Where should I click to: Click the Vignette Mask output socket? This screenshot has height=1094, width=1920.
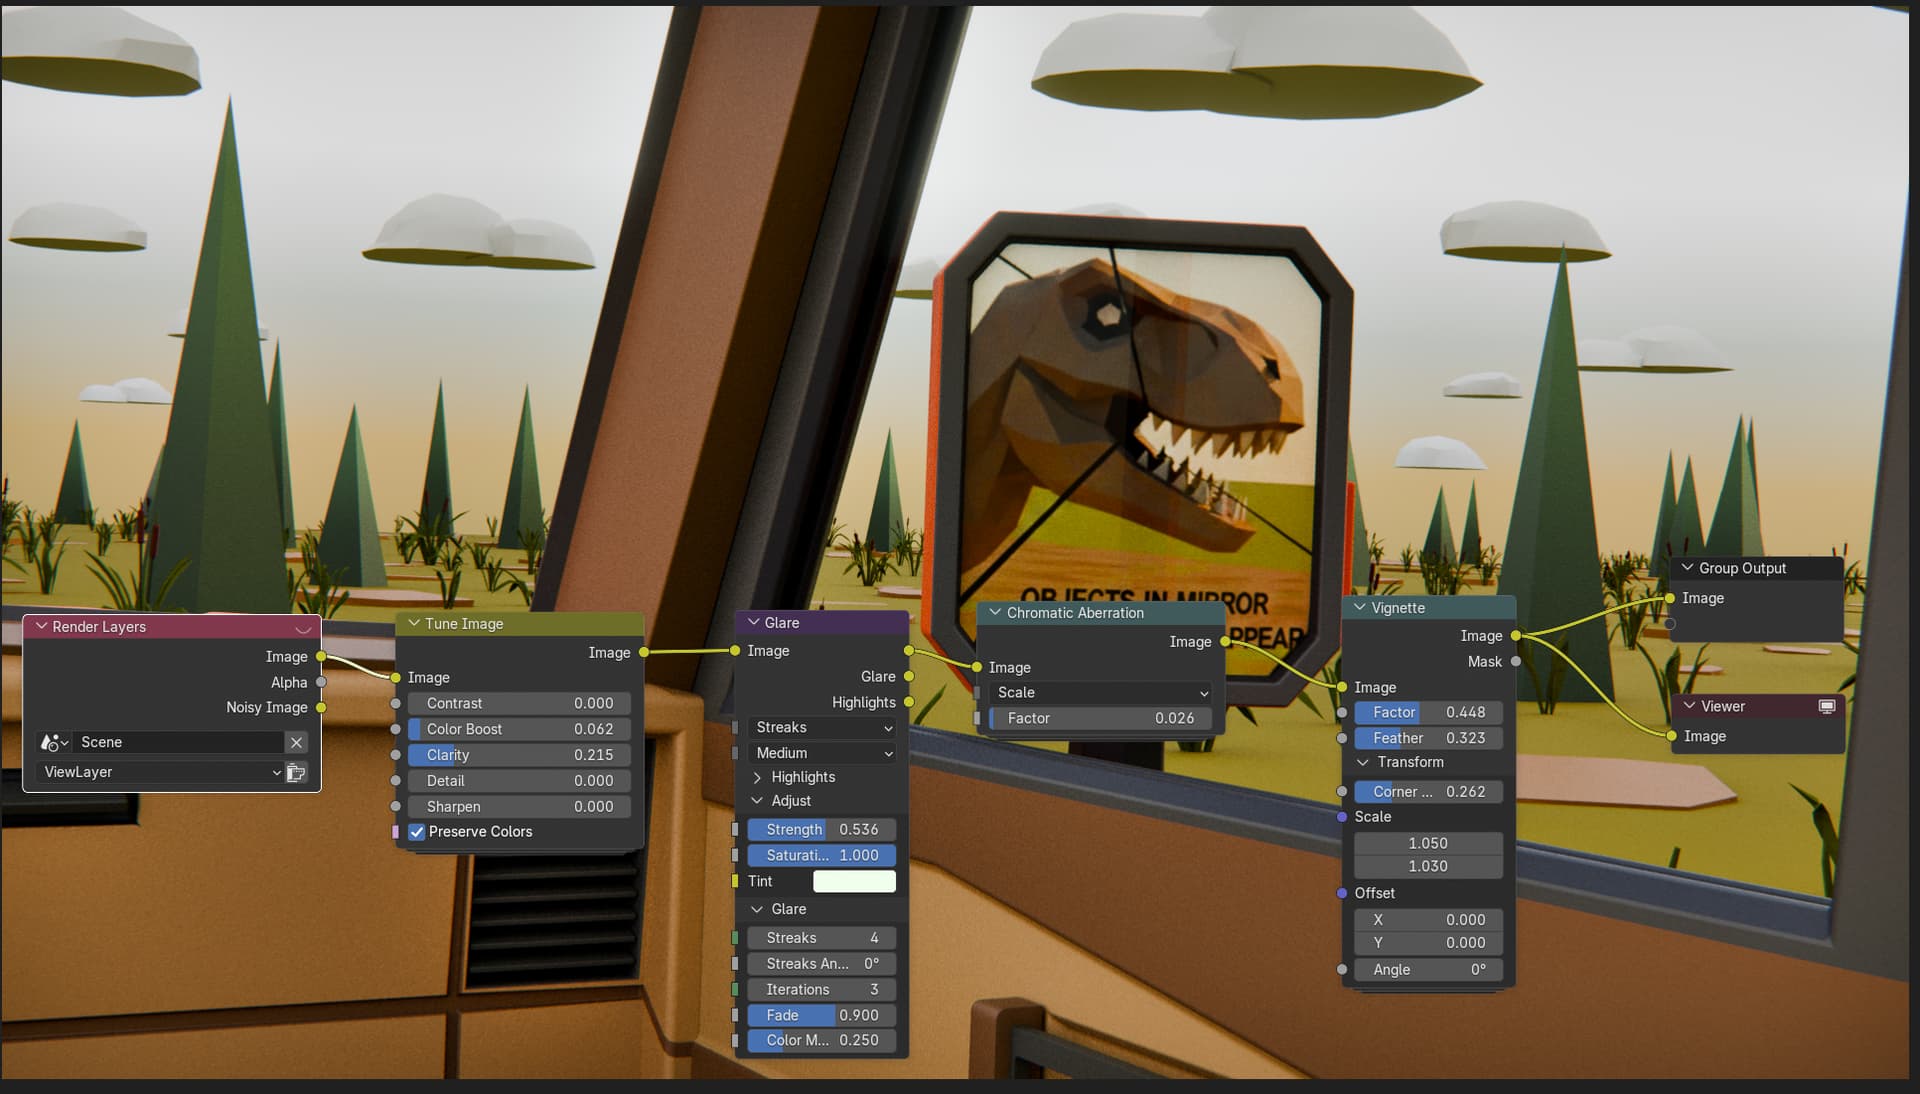1516,661
